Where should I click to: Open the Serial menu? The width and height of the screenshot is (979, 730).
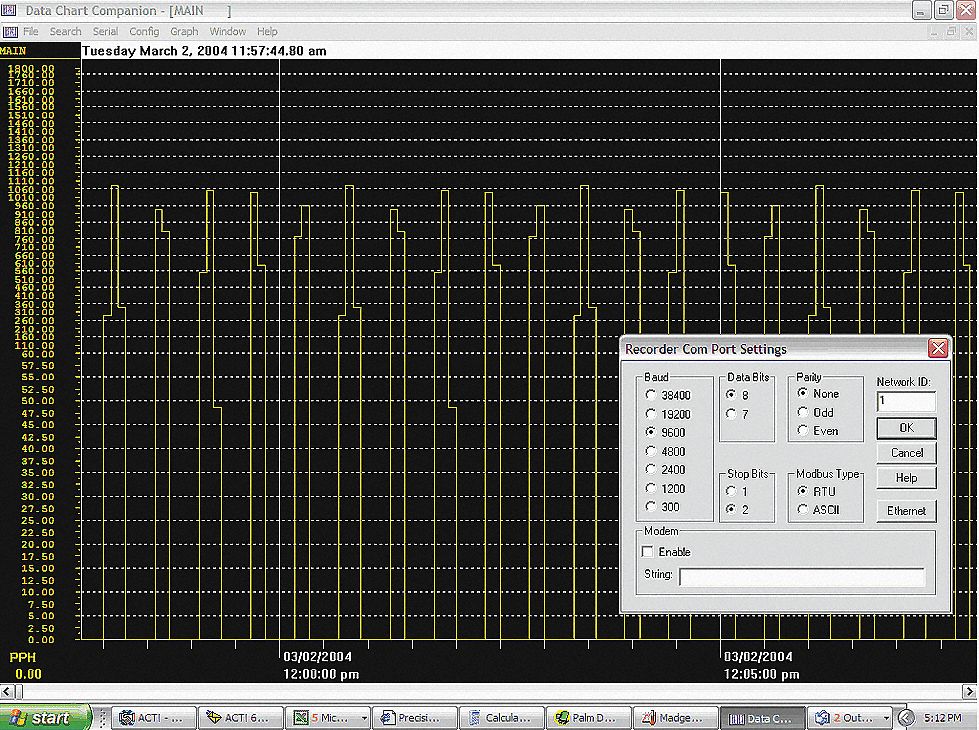pos(105,31)
